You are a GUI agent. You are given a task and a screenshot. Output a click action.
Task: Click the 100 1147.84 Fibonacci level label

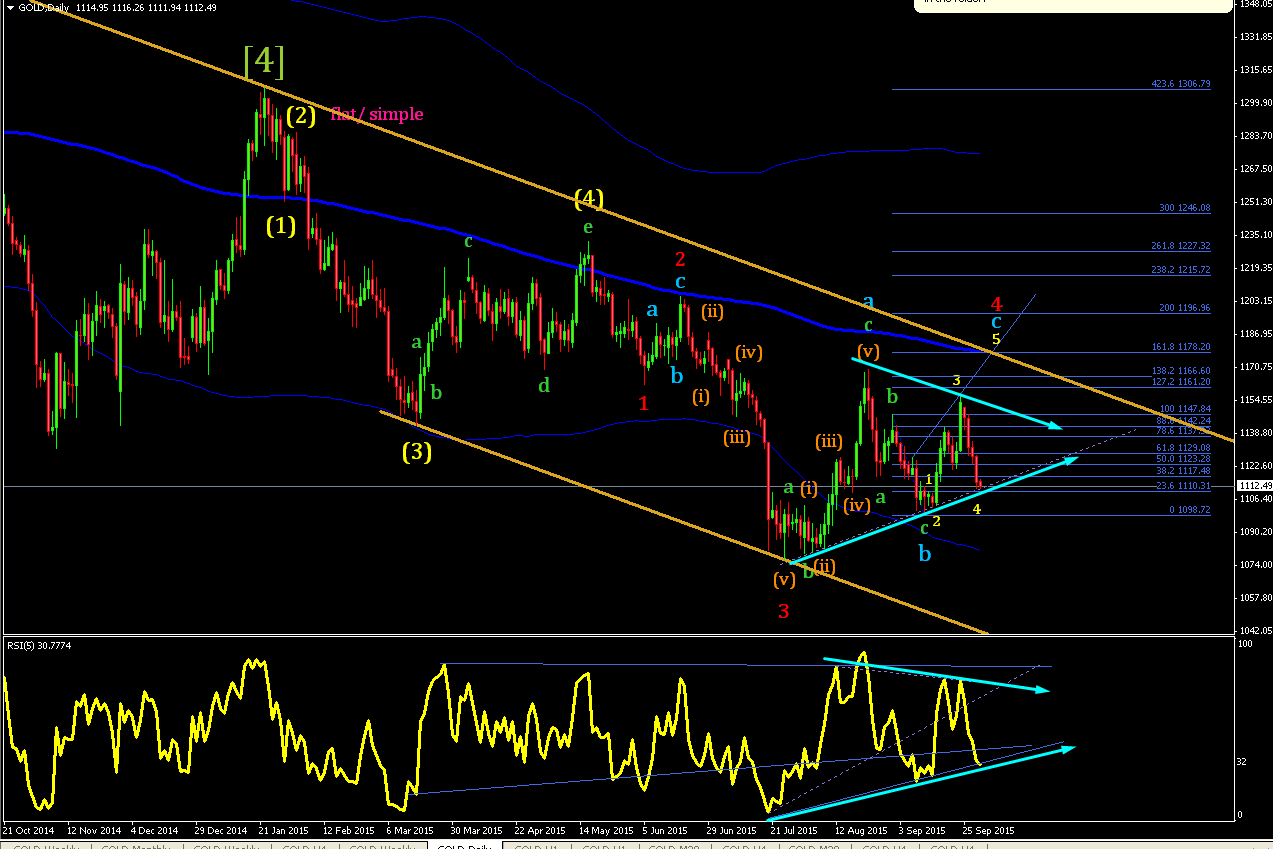1185,409
